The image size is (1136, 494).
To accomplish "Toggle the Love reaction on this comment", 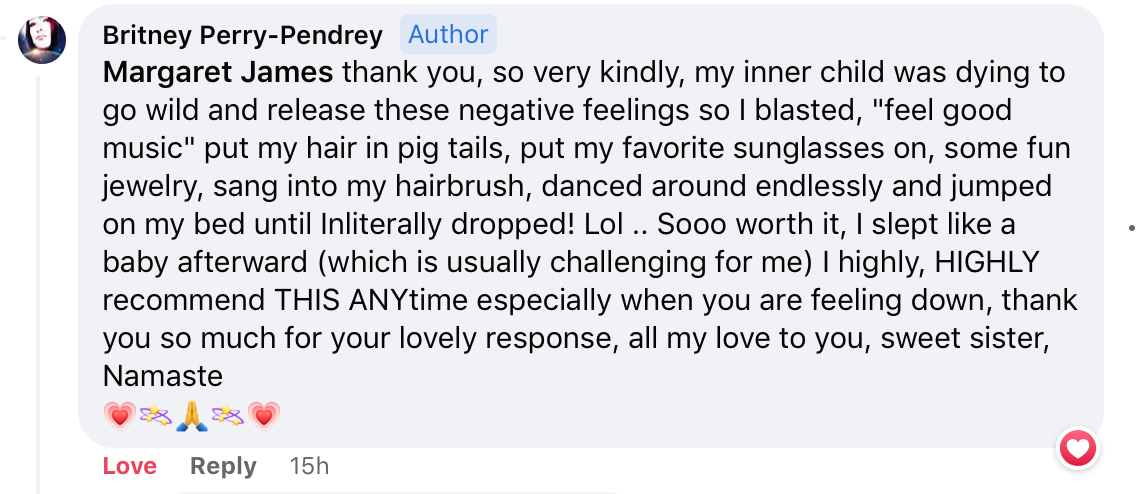I will [129, 466].
